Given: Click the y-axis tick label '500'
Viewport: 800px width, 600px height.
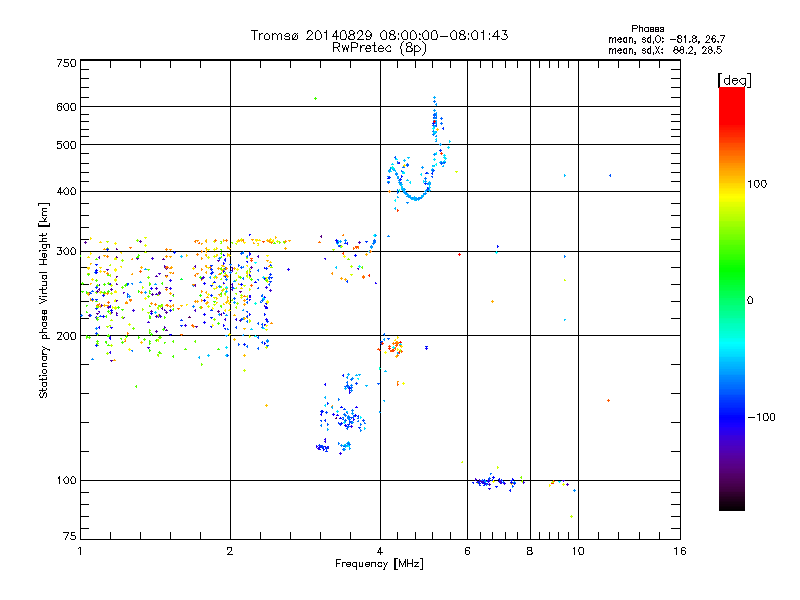Looking at the screenshot, I should pyautogui.click(x=66, y=145).
